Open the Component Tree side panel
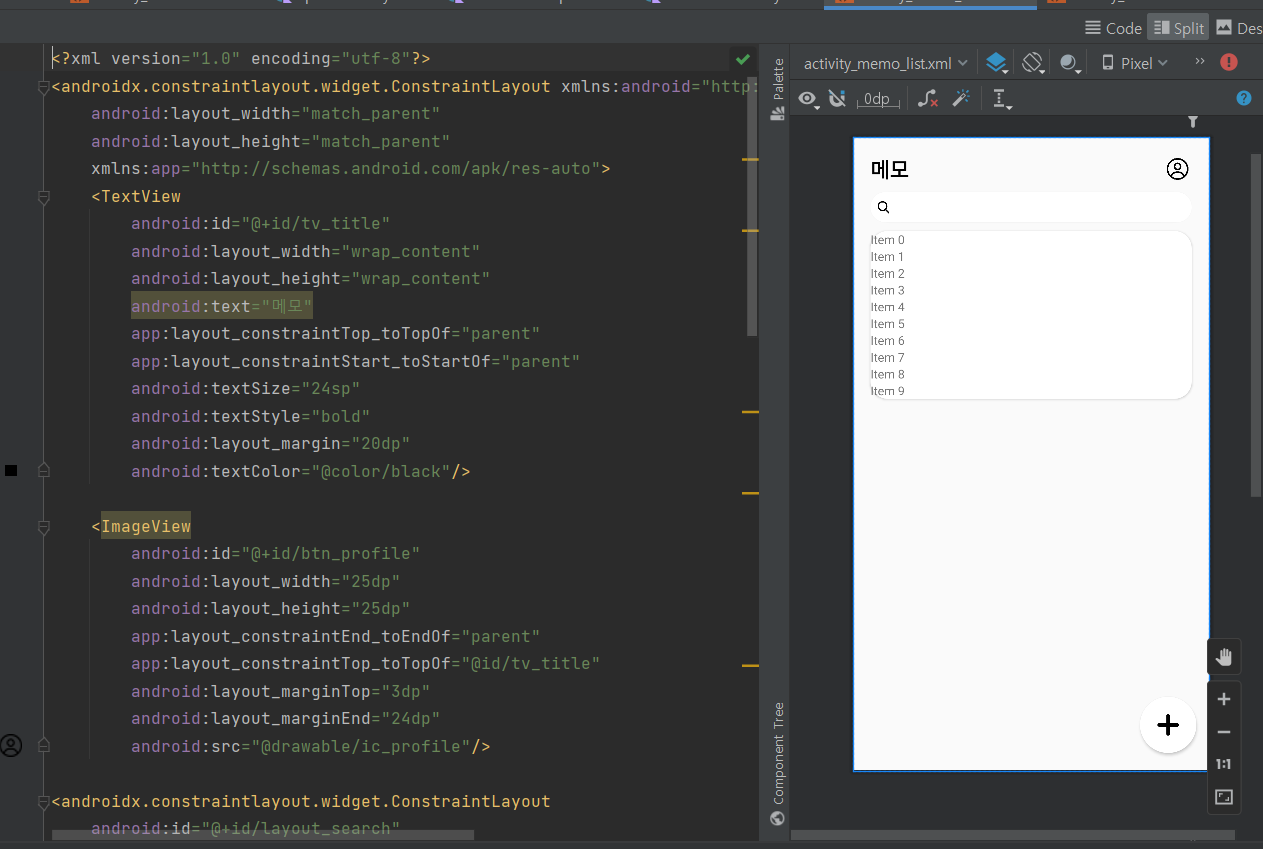This screenshot has height=849, width=1263. point(778,764)
